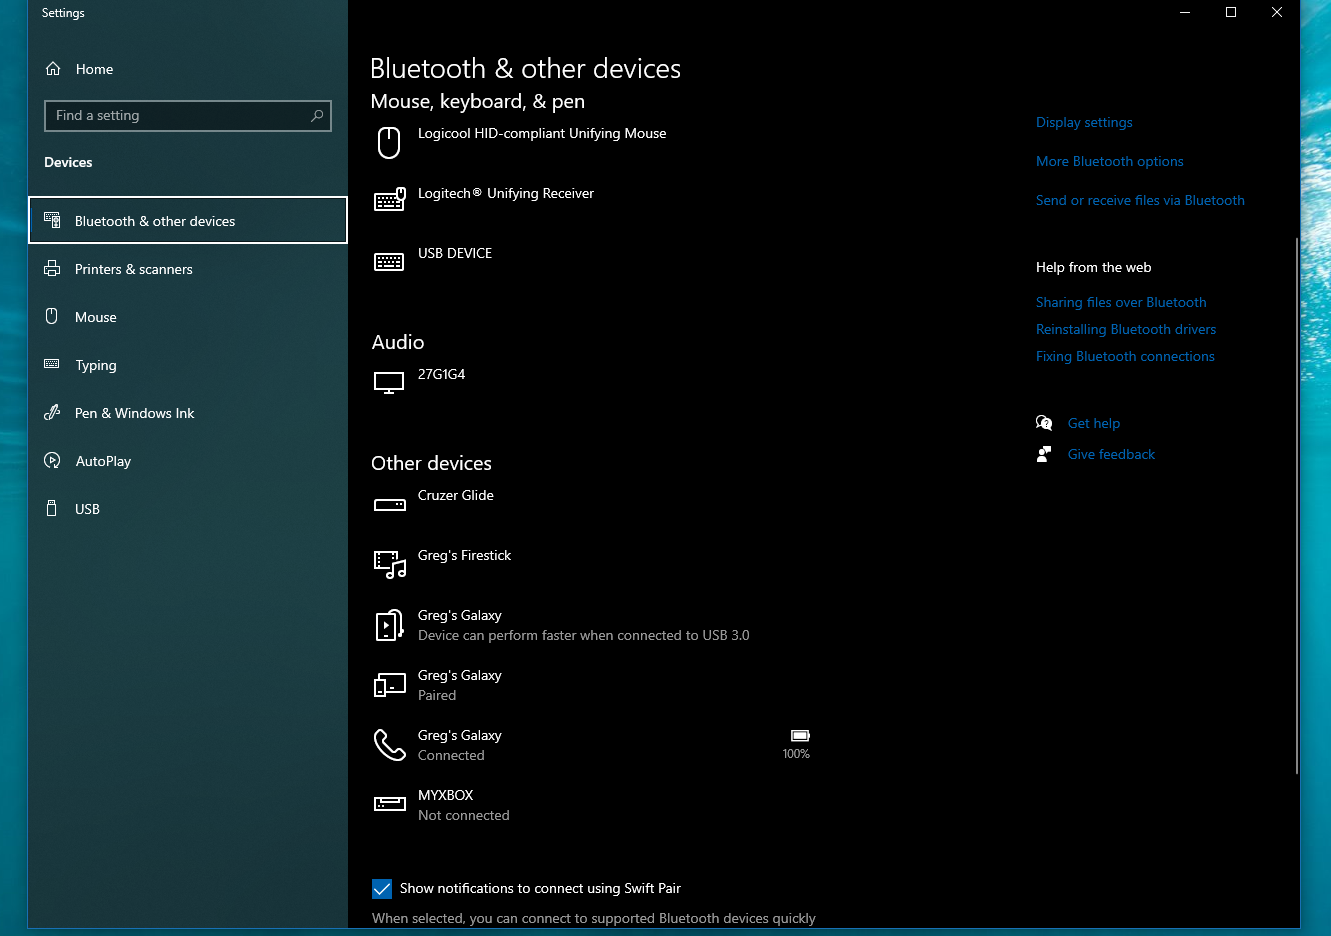Select the USB DEVICE entry
The height and width of the screenshot is (936, 1331).
(592, 263)
